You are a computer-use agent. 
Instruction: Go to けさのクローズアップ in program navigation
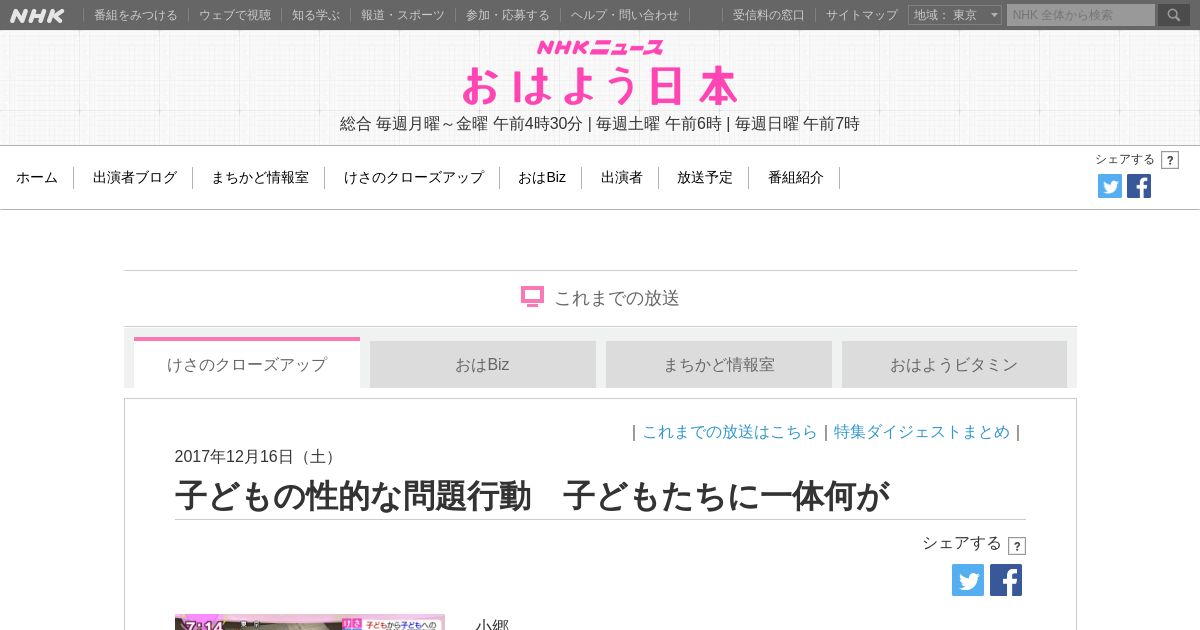[x=414, y=177]
